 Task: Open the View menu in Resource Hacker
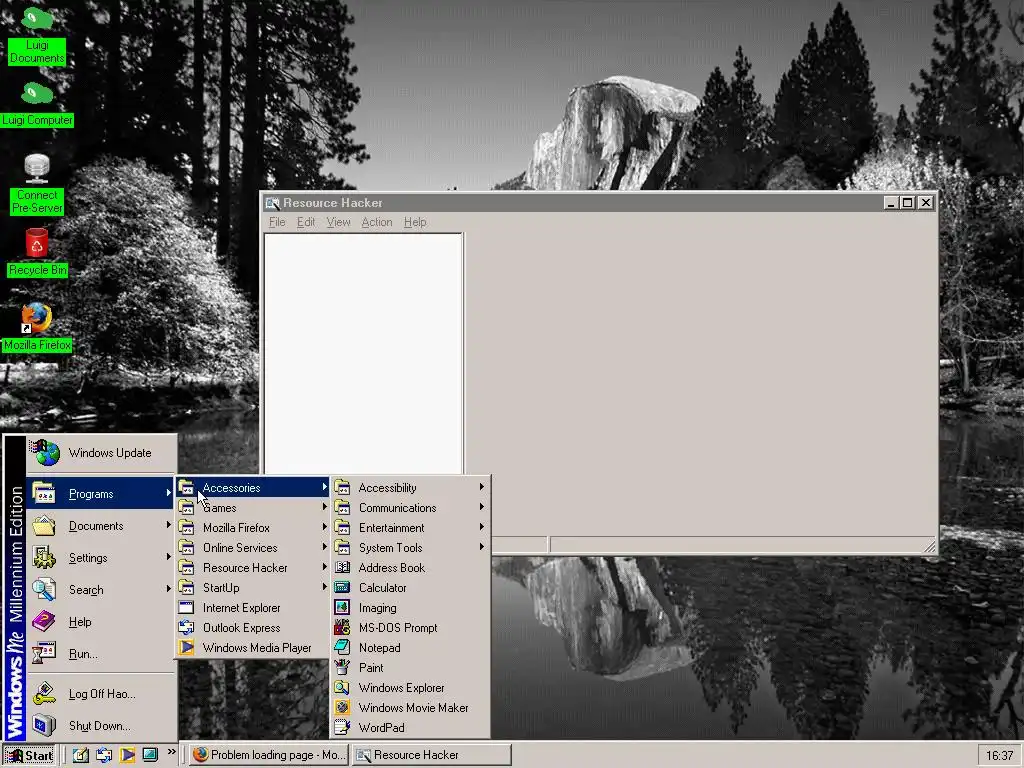[x=338, y=222]
